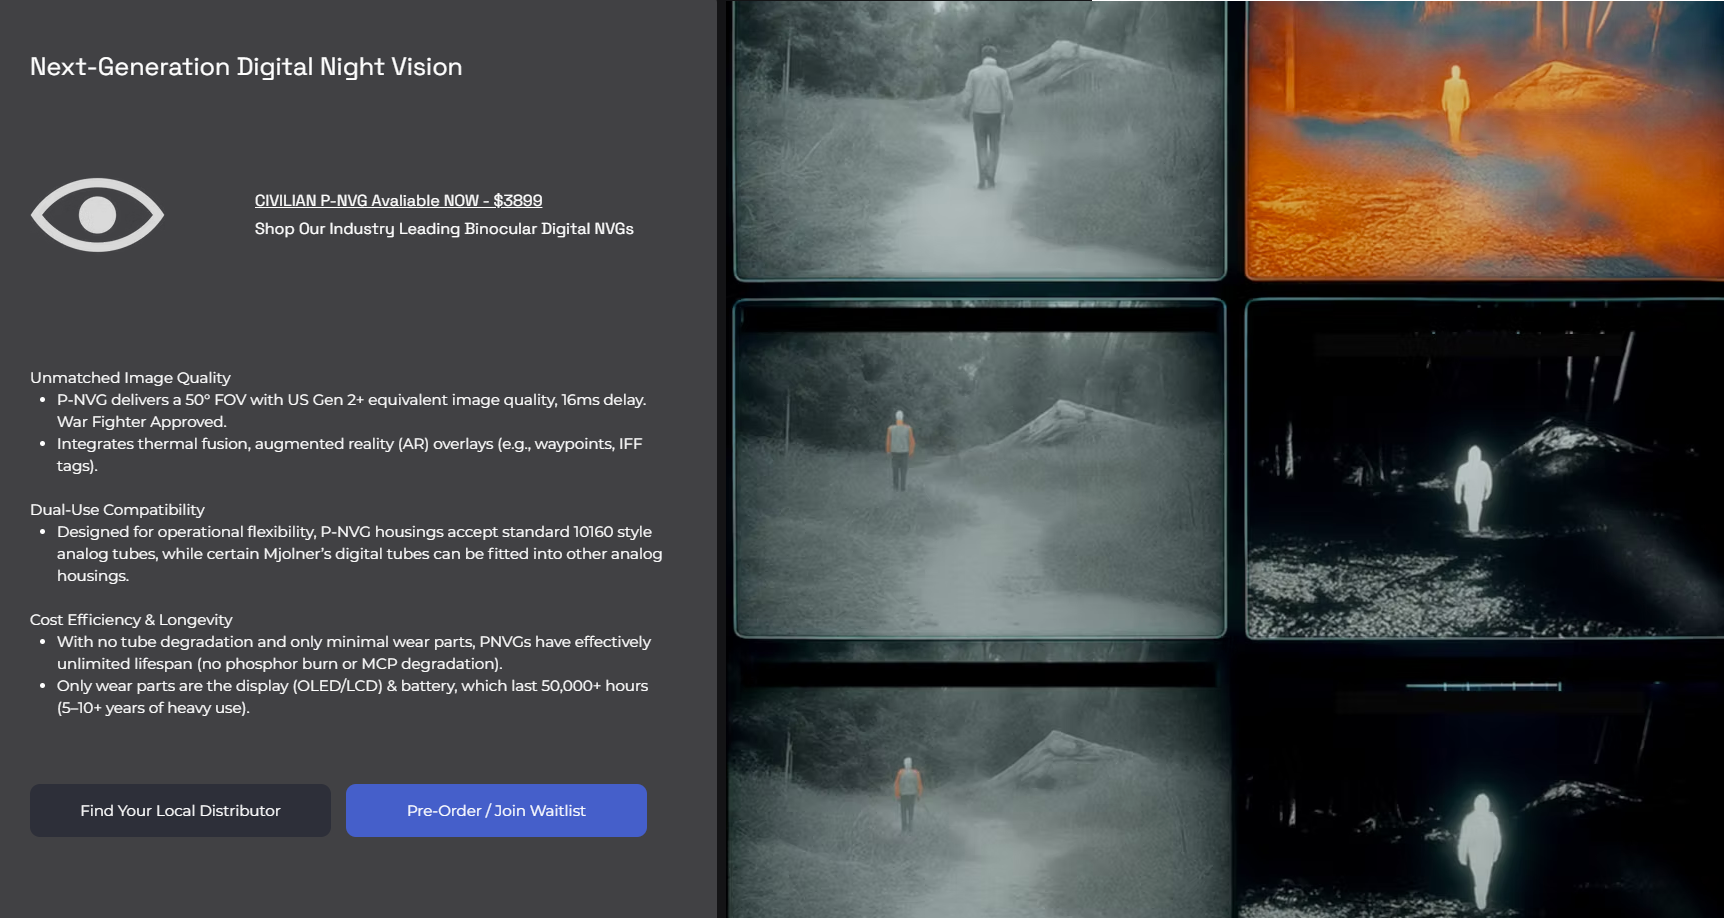Open the night vision image of man in white jacket

tap(980, 140)
